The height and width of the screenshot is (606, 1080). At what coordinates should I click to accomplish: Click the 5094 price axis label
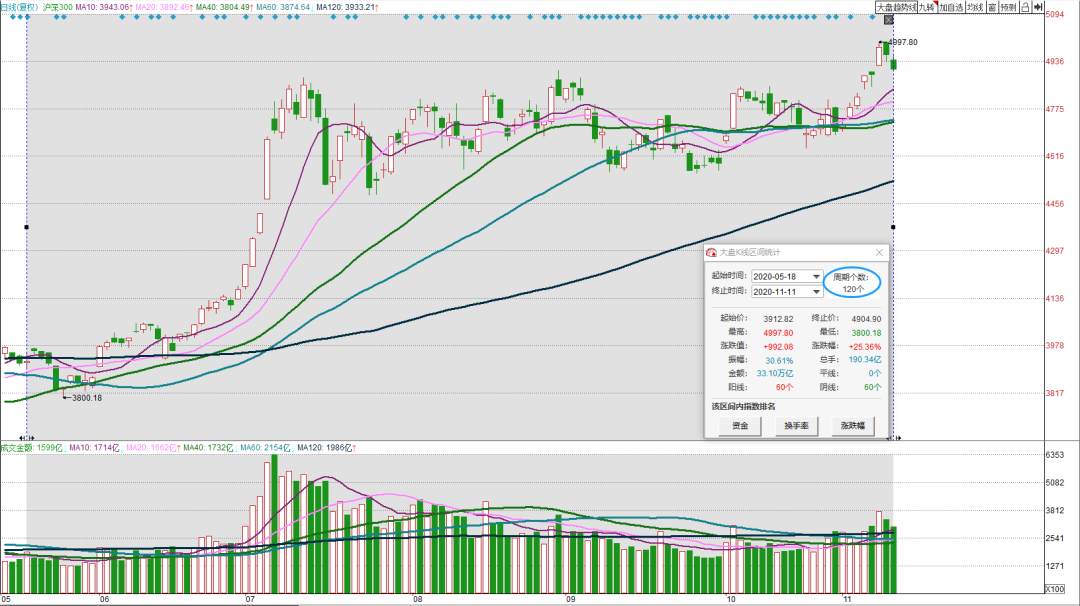point(1055,14)
